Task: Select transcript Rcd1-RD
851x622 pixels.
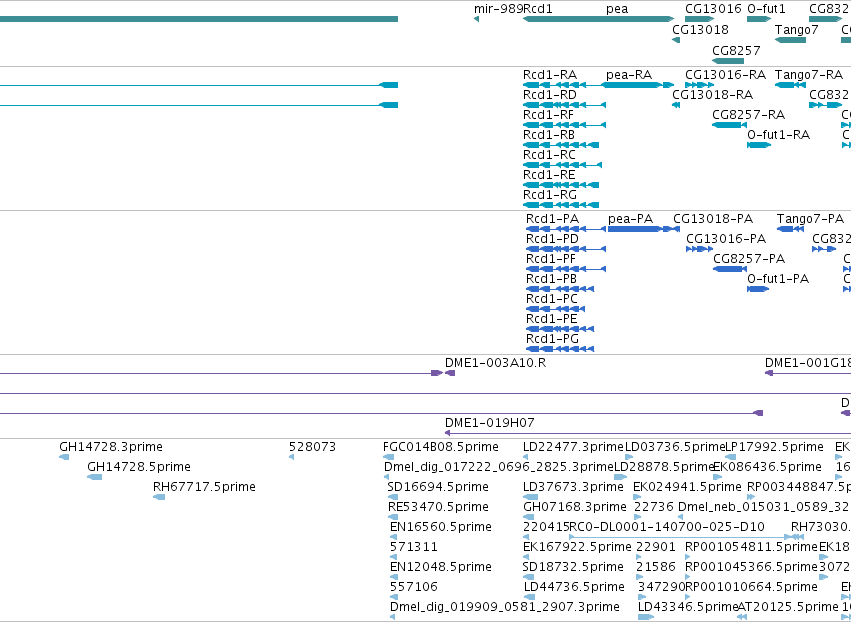Action: click(550, 95)
